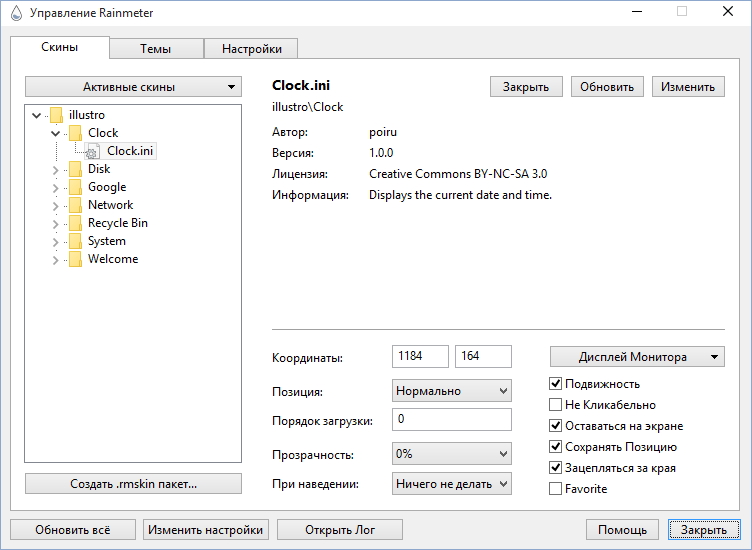Click the Clock.ini gear file icon
Viewport: 752px width, 550px height.
pyautogui.click(x=92, y=152)
